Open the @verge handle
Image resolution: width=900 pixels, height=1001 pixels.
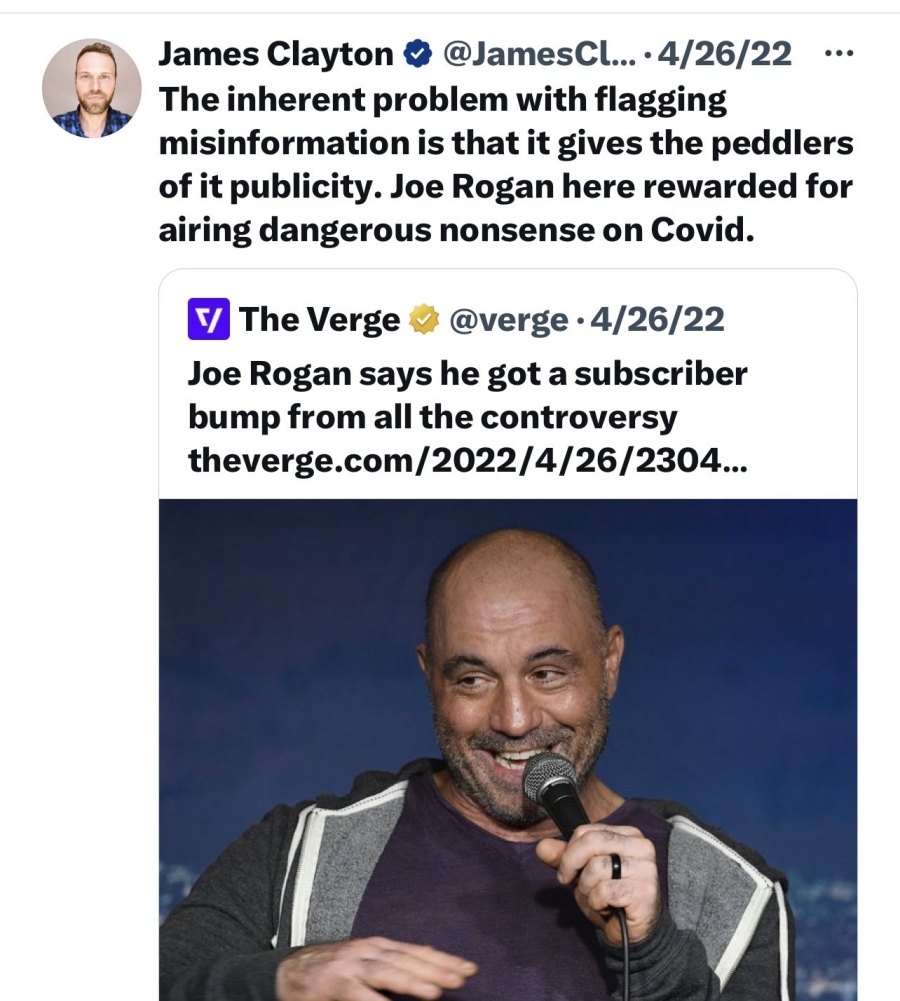point(509,320)
